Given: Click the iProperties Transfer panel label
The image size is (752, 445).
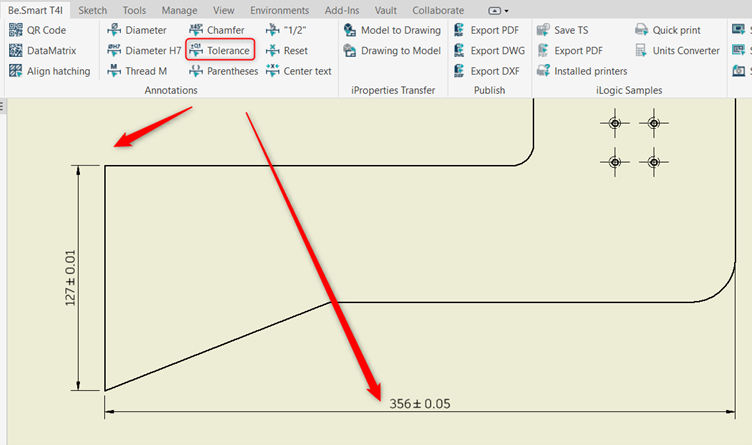Looking at the screenshot, I should coord(393,90).
